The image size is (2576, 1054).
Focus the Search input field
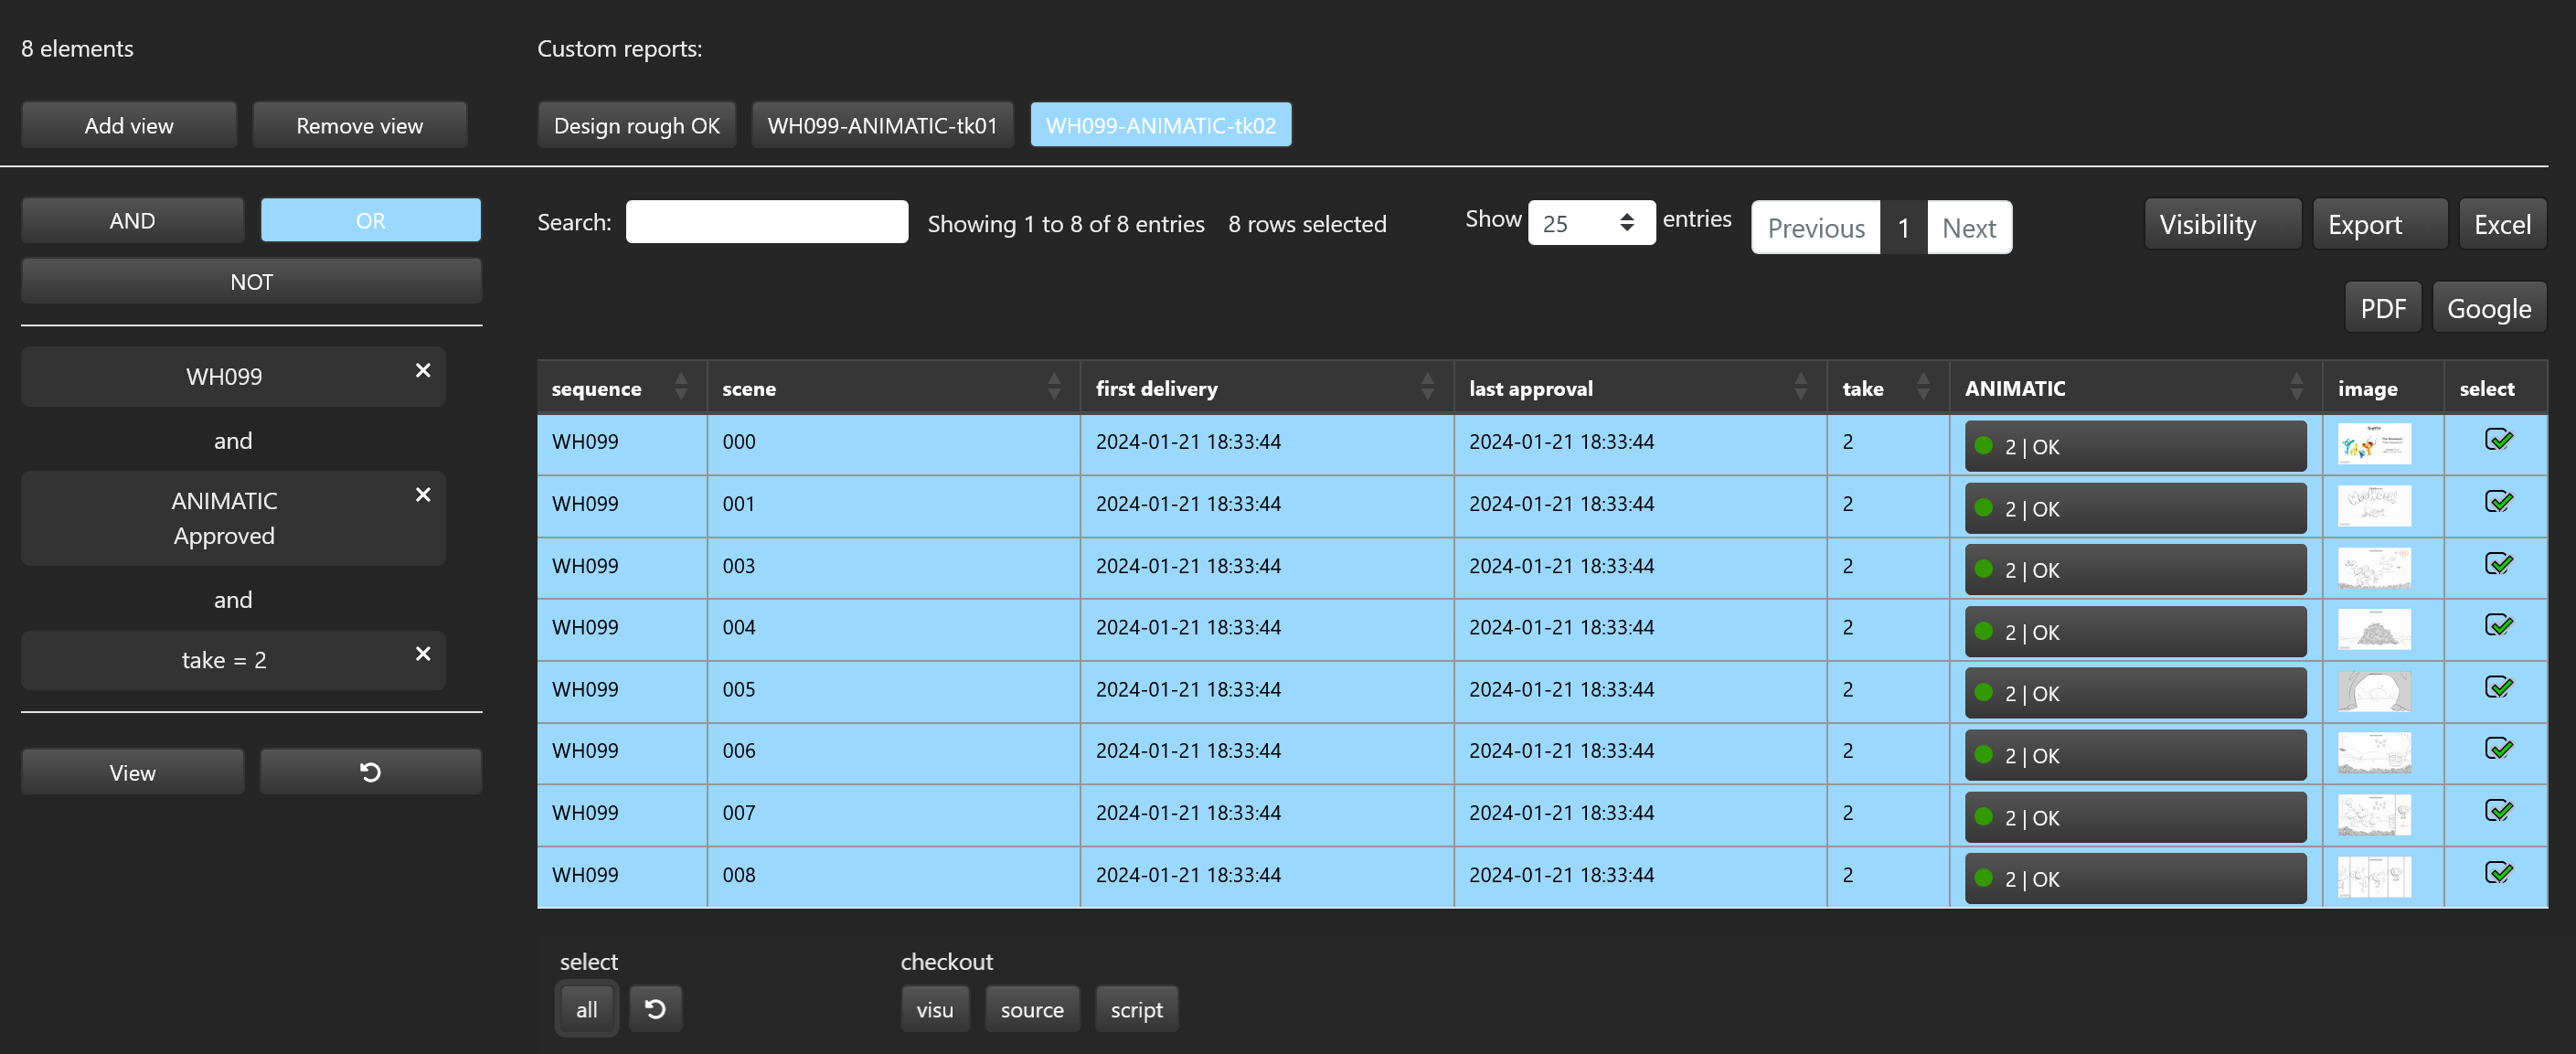[766, 222]
